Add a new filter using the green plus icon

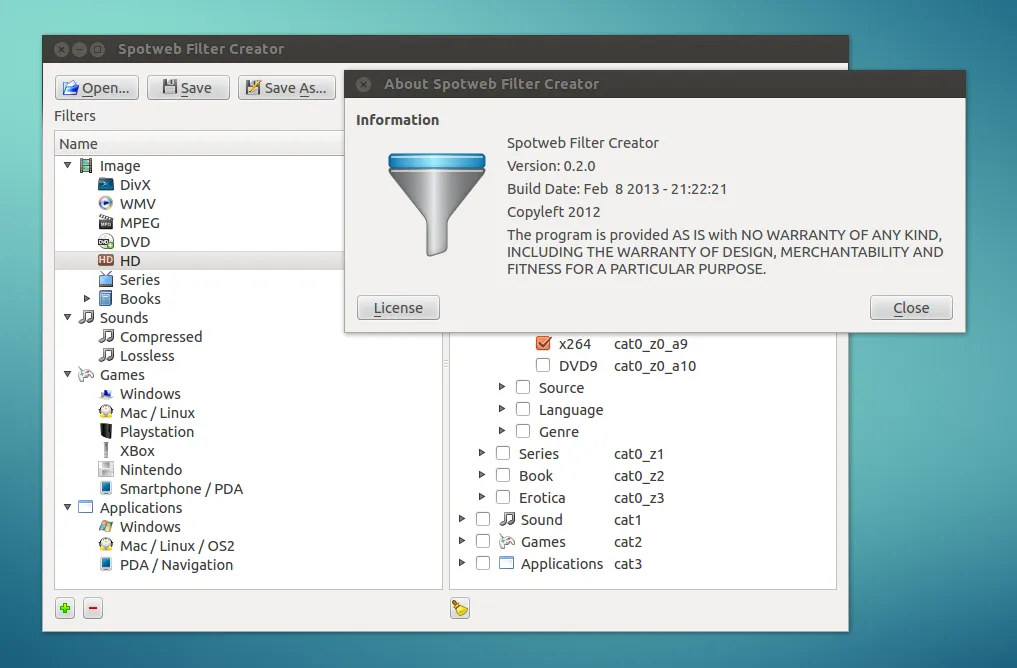coord(64,608)
